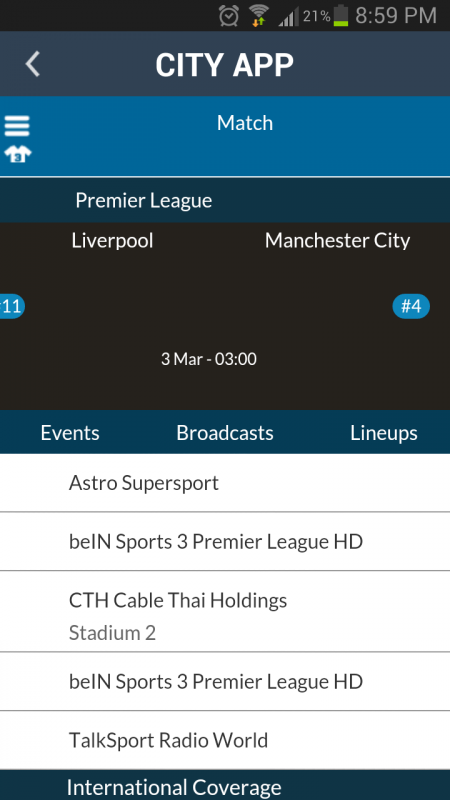
Task: Select the Astro Supersport broadcast
Action: pyautogui.click(x=225, y=483)
